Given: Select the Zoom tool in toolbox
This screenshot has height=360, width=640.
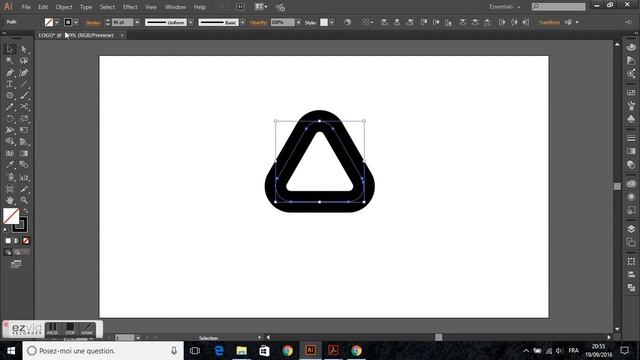Looking at the screenshot, I should (24, 200).
